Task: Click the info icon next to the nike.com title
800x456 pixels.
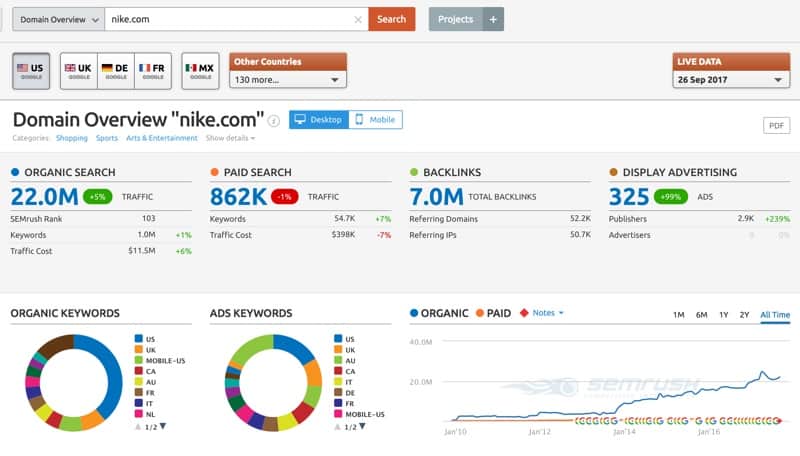Action: pos(274,121)
